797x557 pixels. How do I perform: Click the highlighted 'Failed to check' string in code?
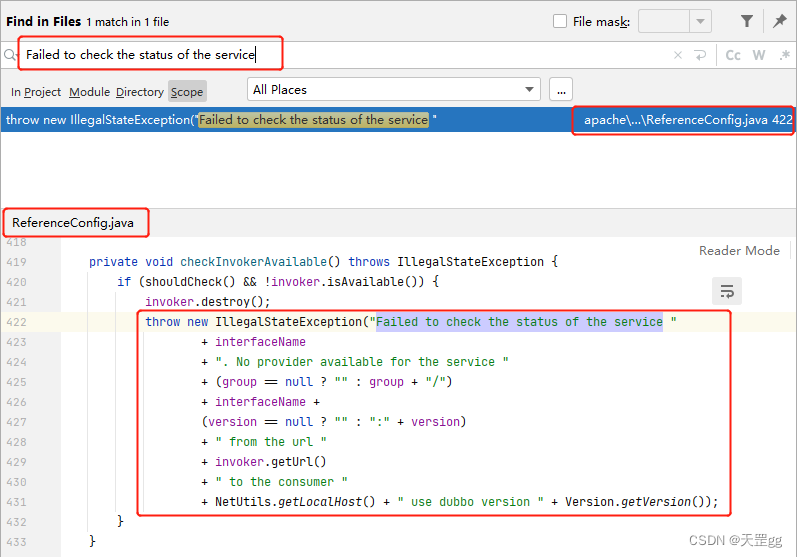(519, 322)
